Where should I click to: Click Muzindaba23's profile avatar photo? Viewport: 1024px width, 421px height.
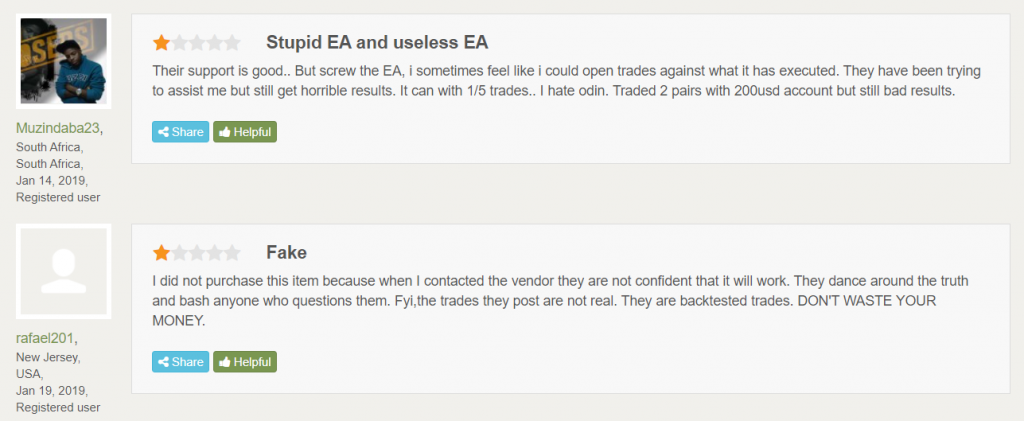[65, 60]
